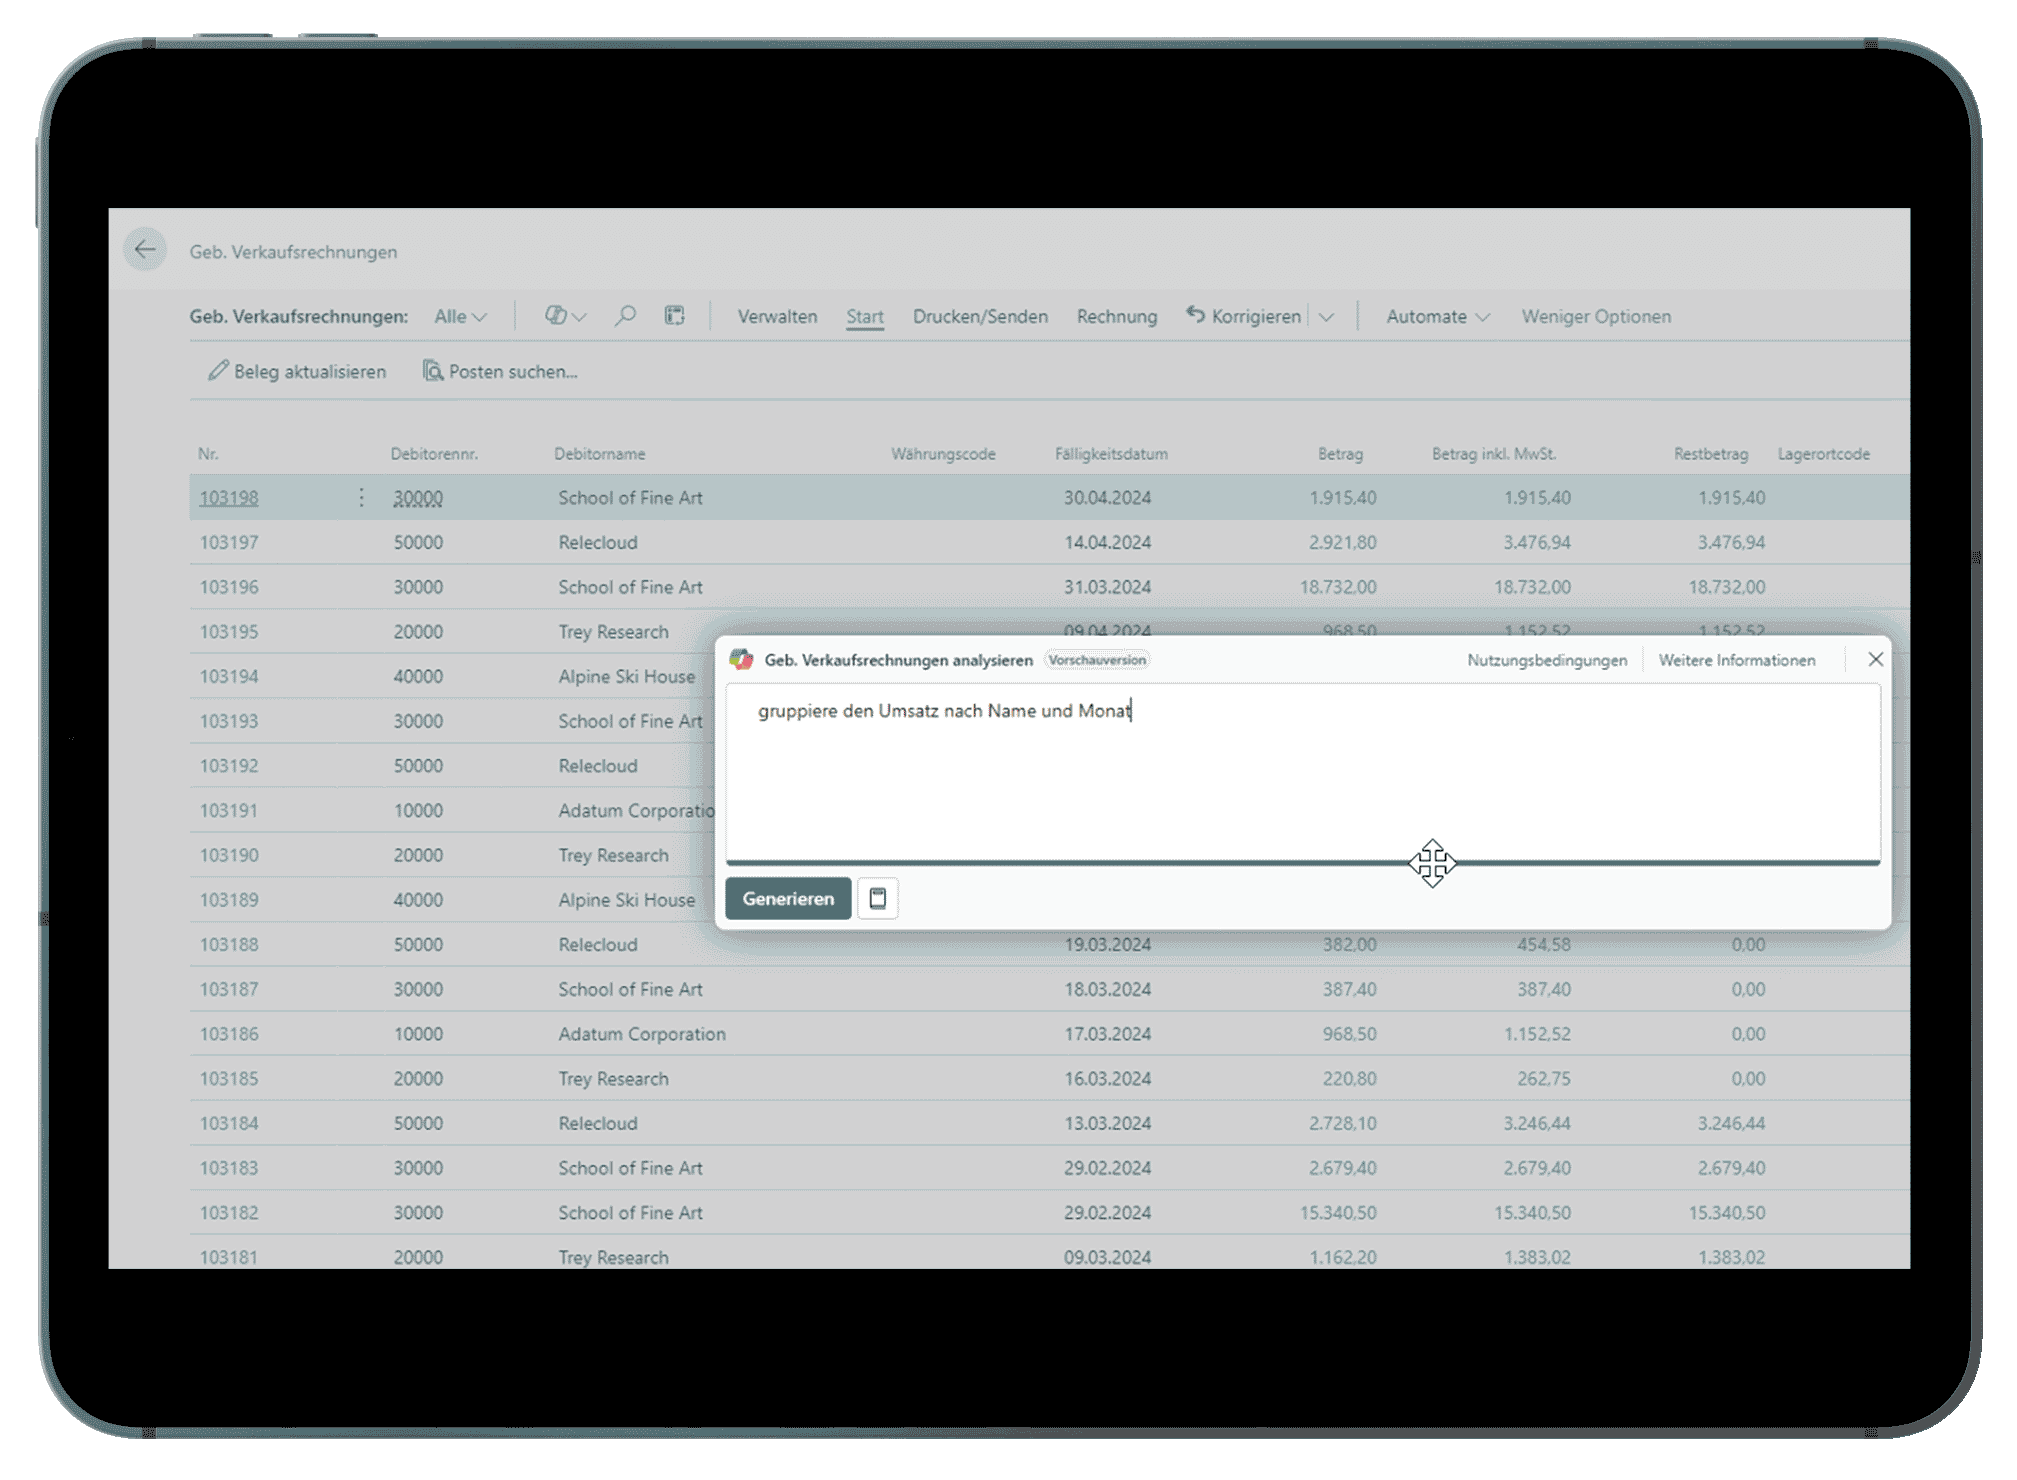This screenshot has height=1480, width=2017.
Task: Expand chevron next to Korrigieren
Action: click(1326, 317)
